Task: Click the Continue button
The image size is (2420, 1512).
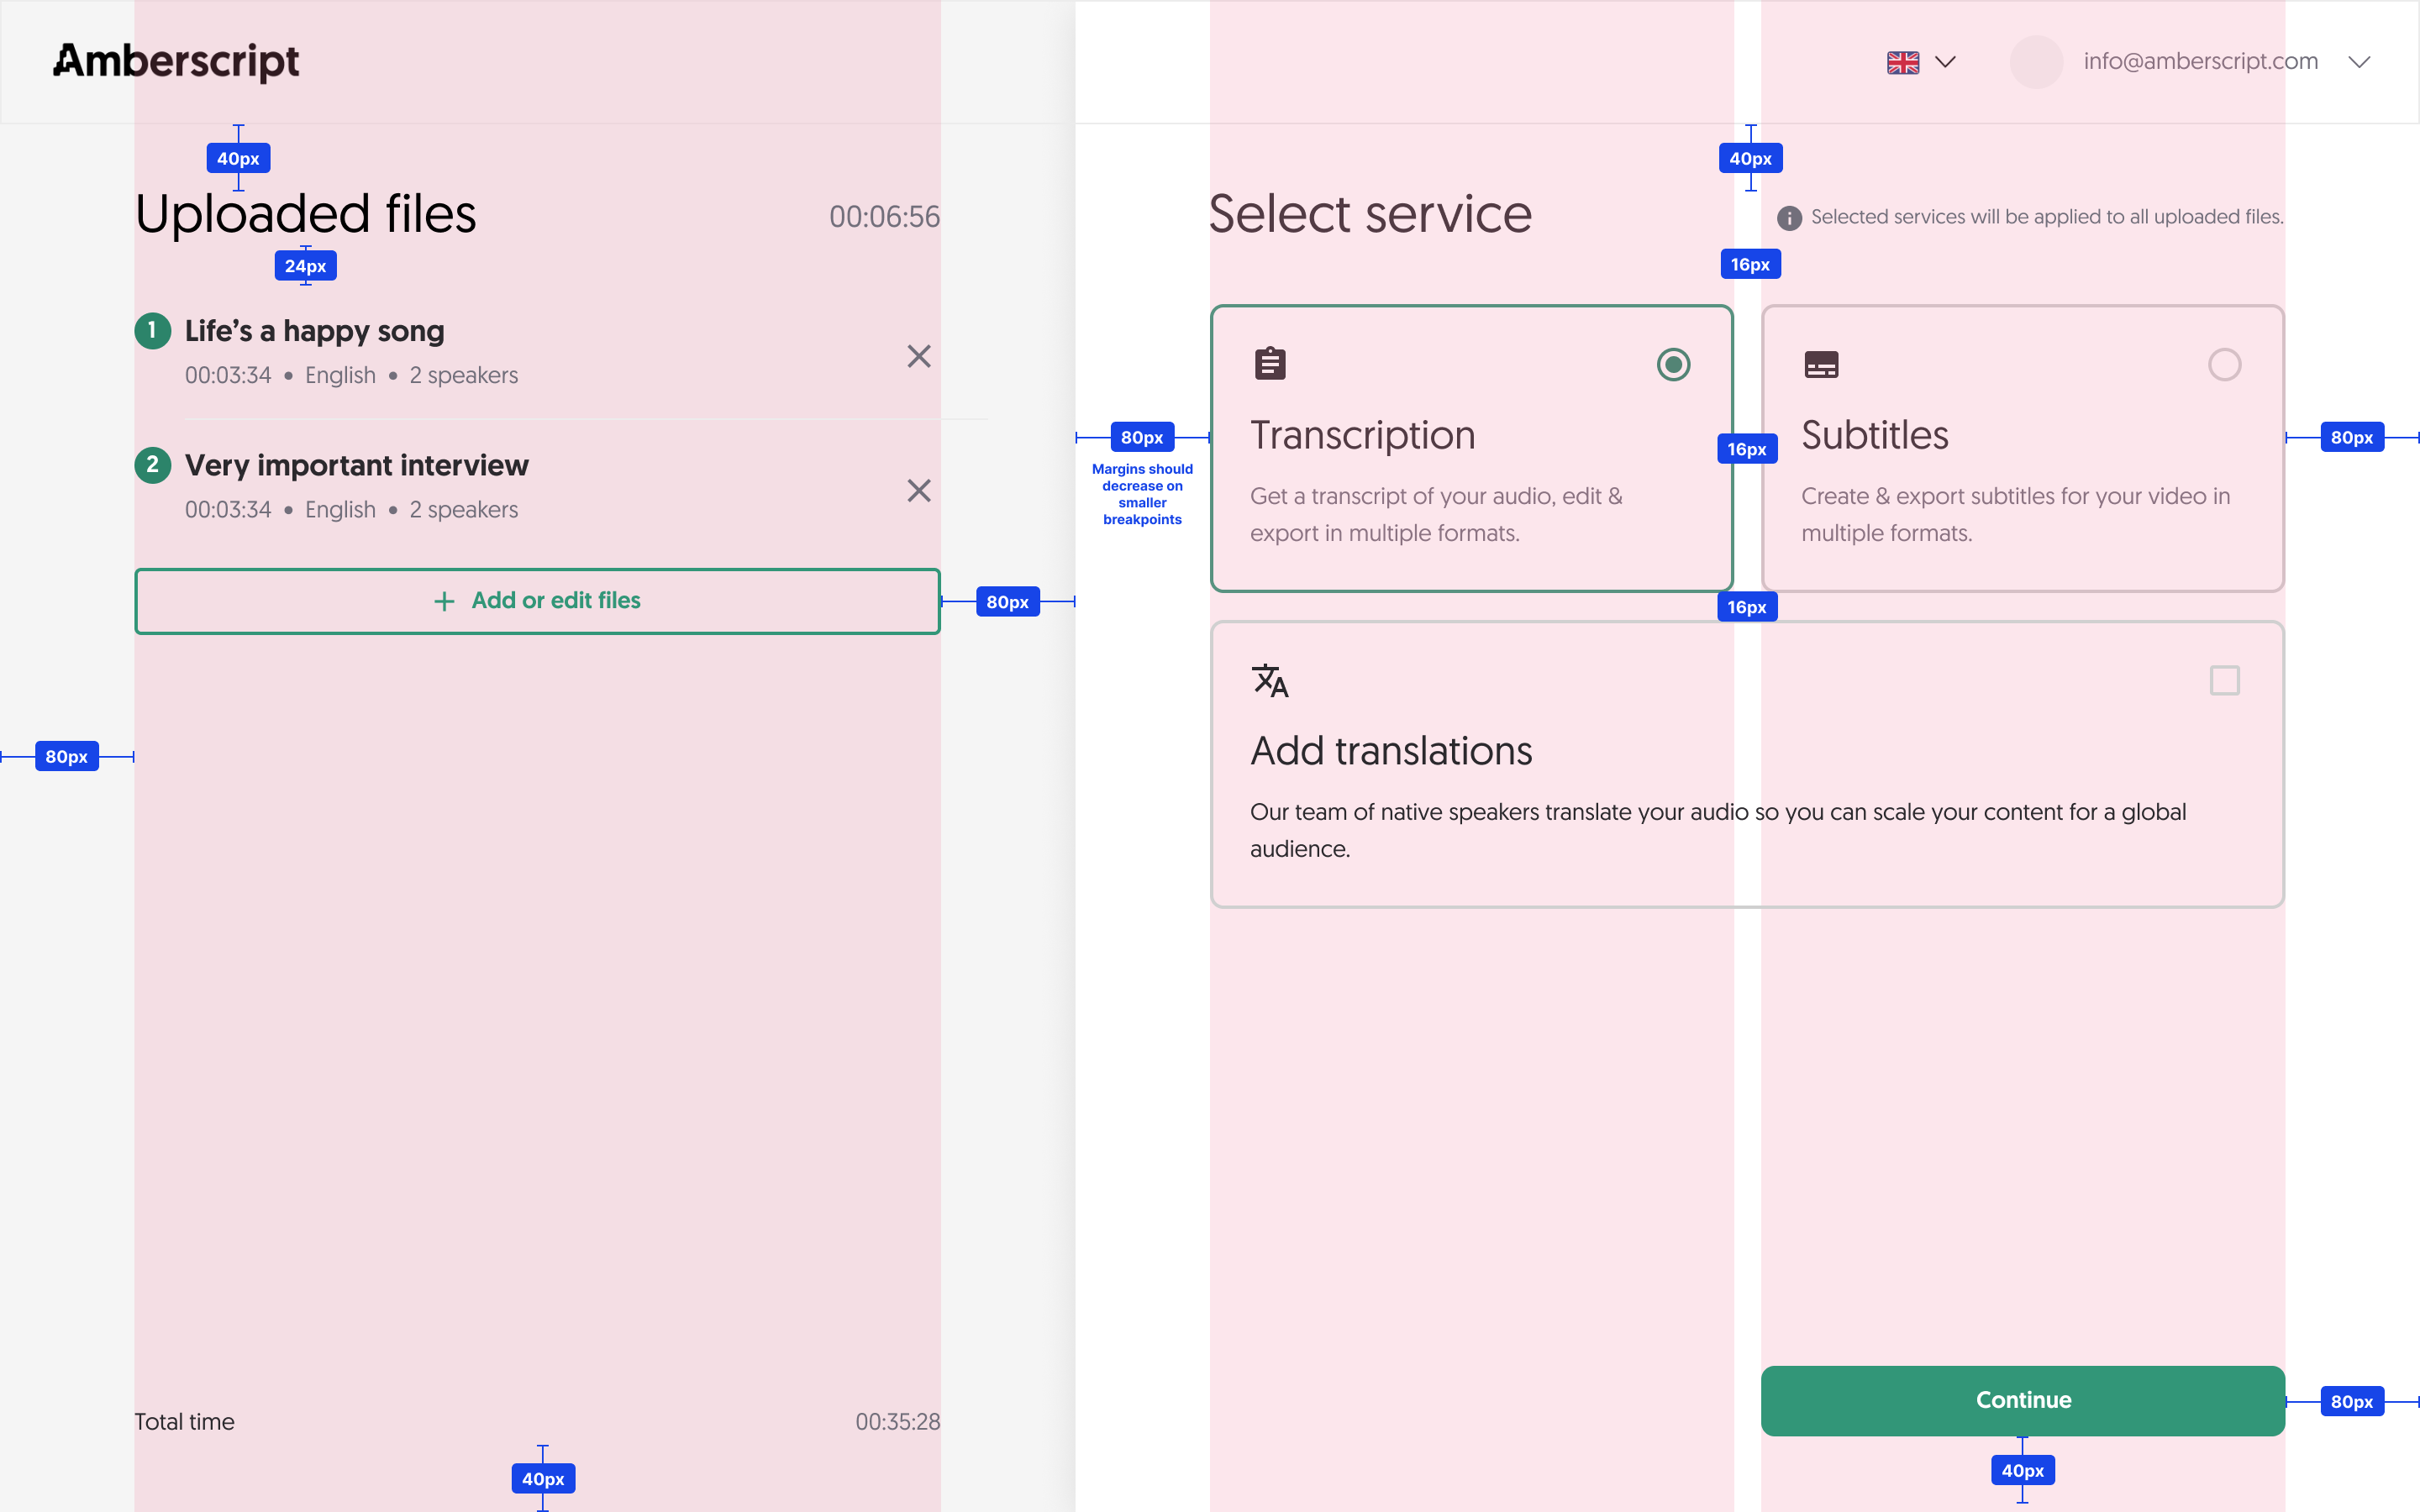Action: tap(2022, 1400)
